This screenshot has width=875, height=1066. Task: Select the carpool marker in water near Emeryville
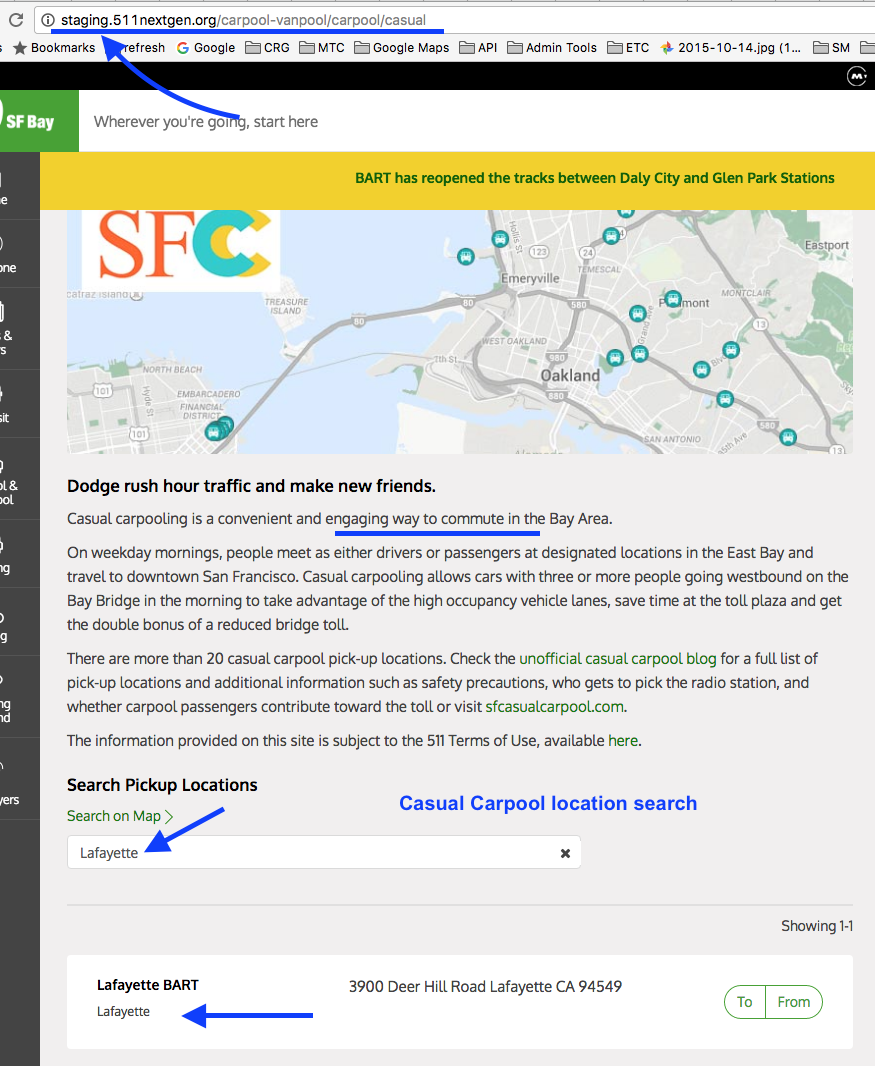(x=466, y=256)
